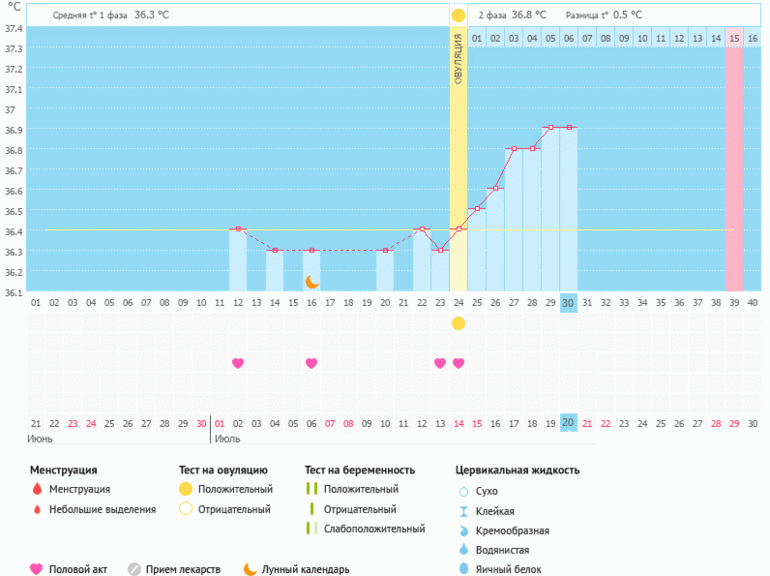Click the pink column for phase day 15

point(734,160)
